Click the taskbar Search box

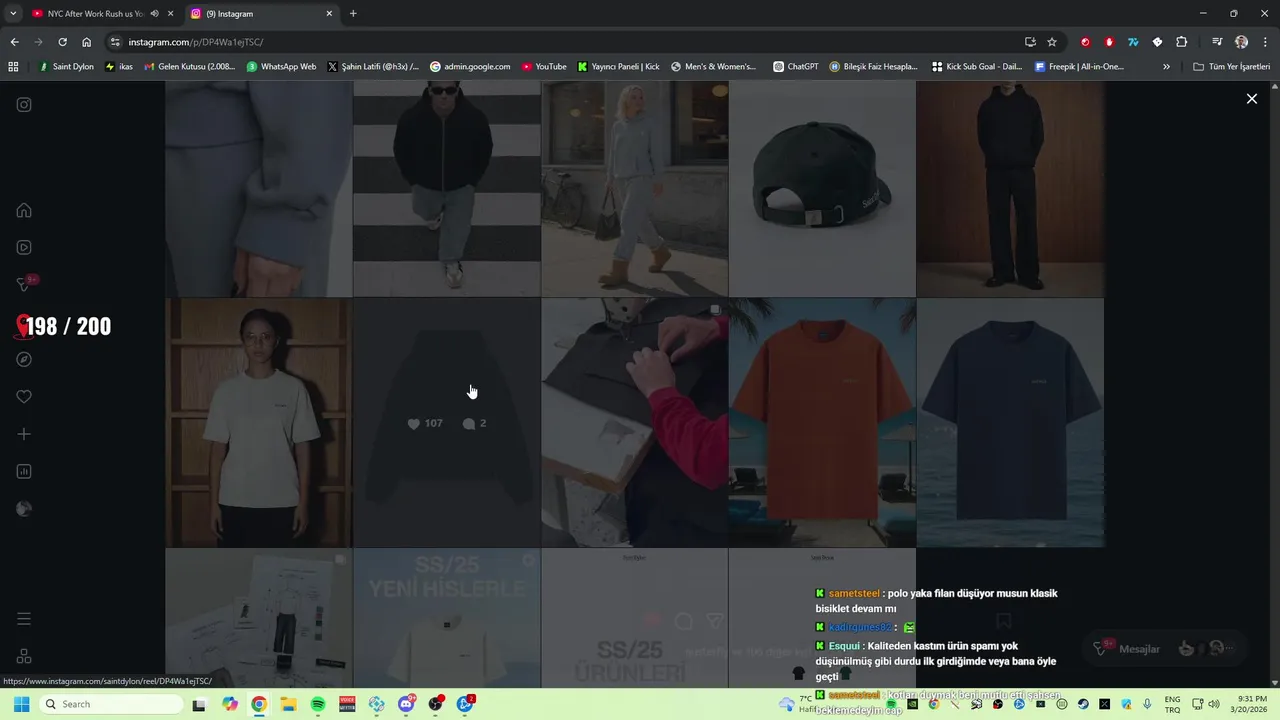coord(112,704)
